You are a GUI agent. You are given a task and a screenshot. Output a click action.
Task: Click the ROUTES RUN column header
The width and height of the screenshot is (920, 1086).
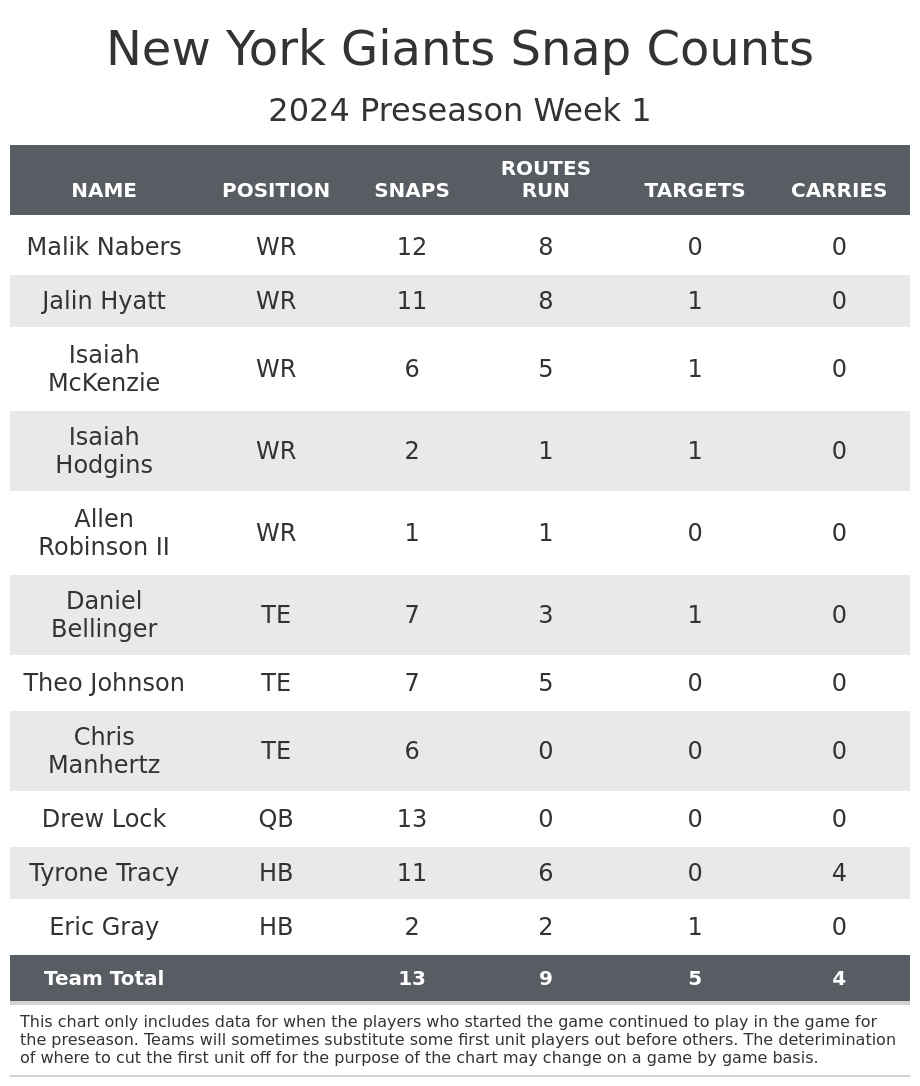pos(545,180)
